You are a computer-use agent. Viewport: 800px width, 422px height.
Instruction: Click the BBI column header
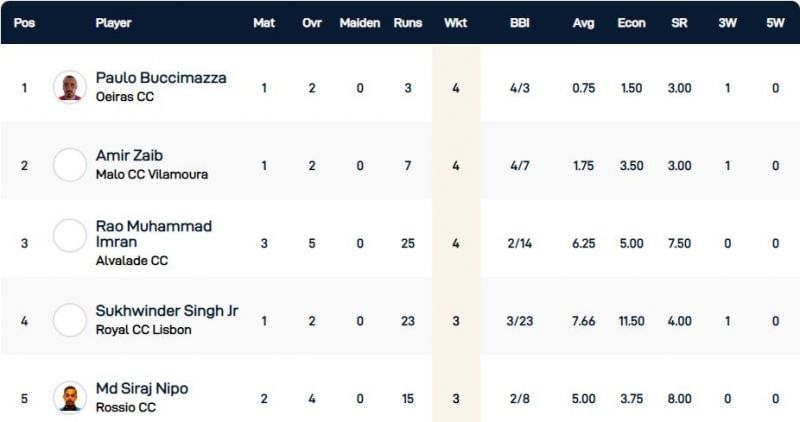click(520, 23)
